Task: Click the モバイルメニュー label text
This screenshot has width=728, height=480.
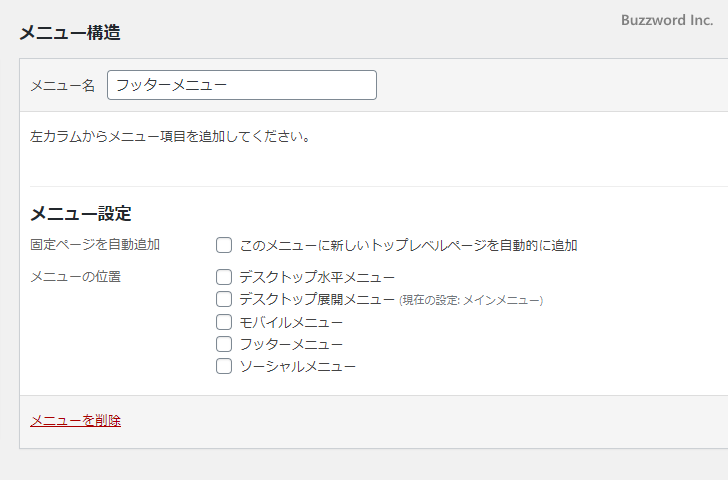Action: pyautogui.click(x=291, y=322)
